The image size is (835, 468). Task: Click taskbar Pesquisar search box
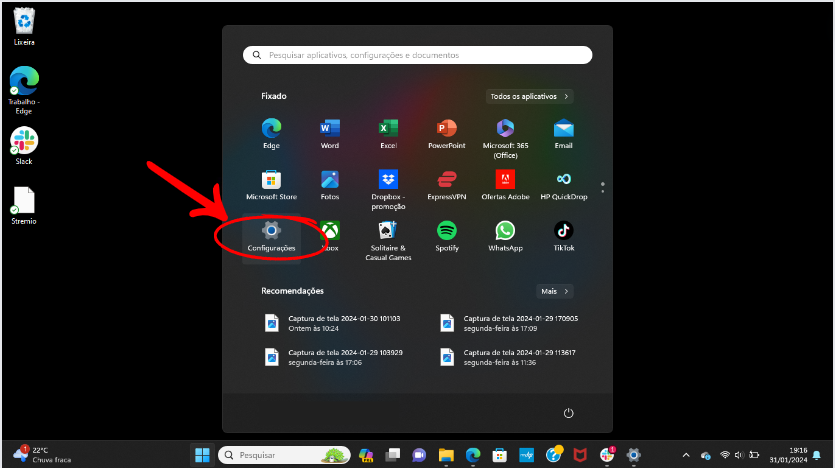(x=284, y=455)
